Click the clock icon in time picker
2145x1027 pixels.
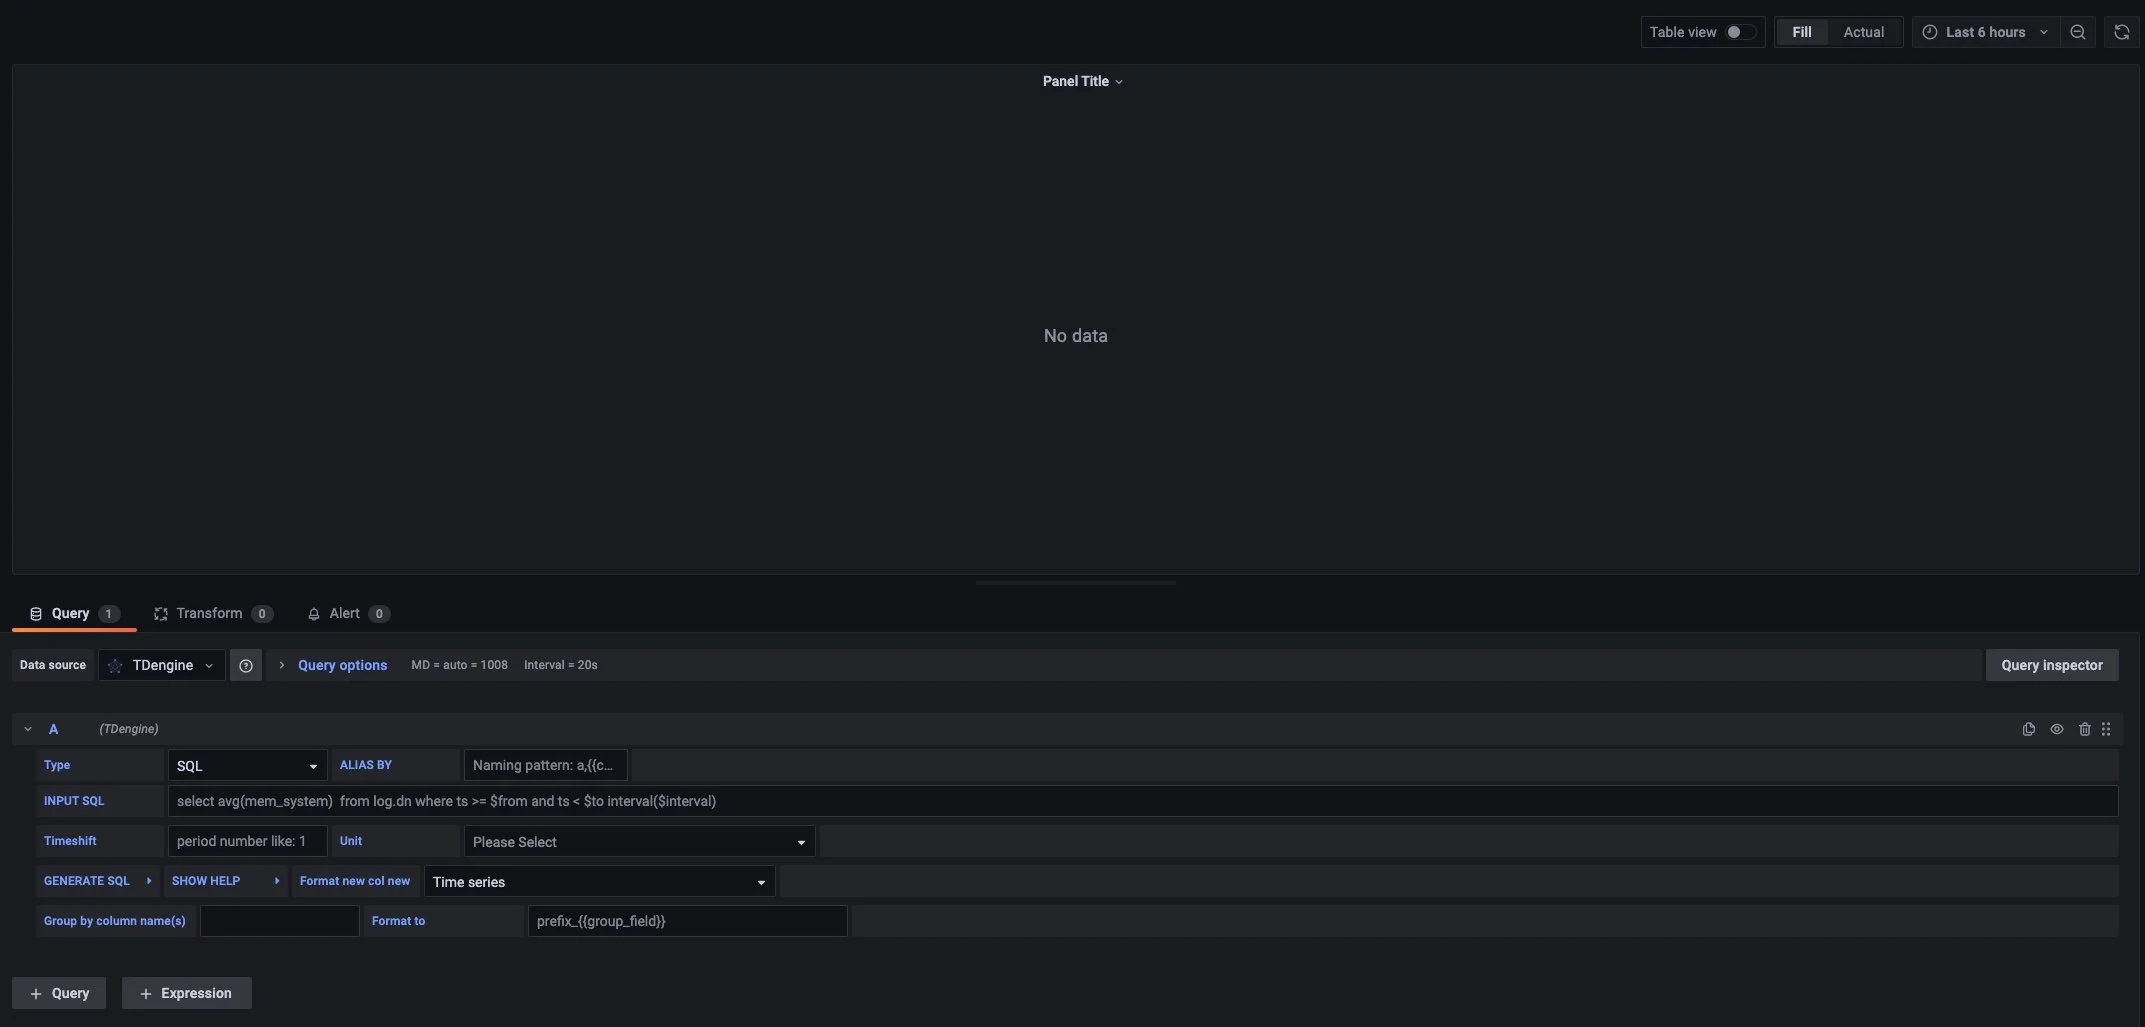pos(1929,32)
